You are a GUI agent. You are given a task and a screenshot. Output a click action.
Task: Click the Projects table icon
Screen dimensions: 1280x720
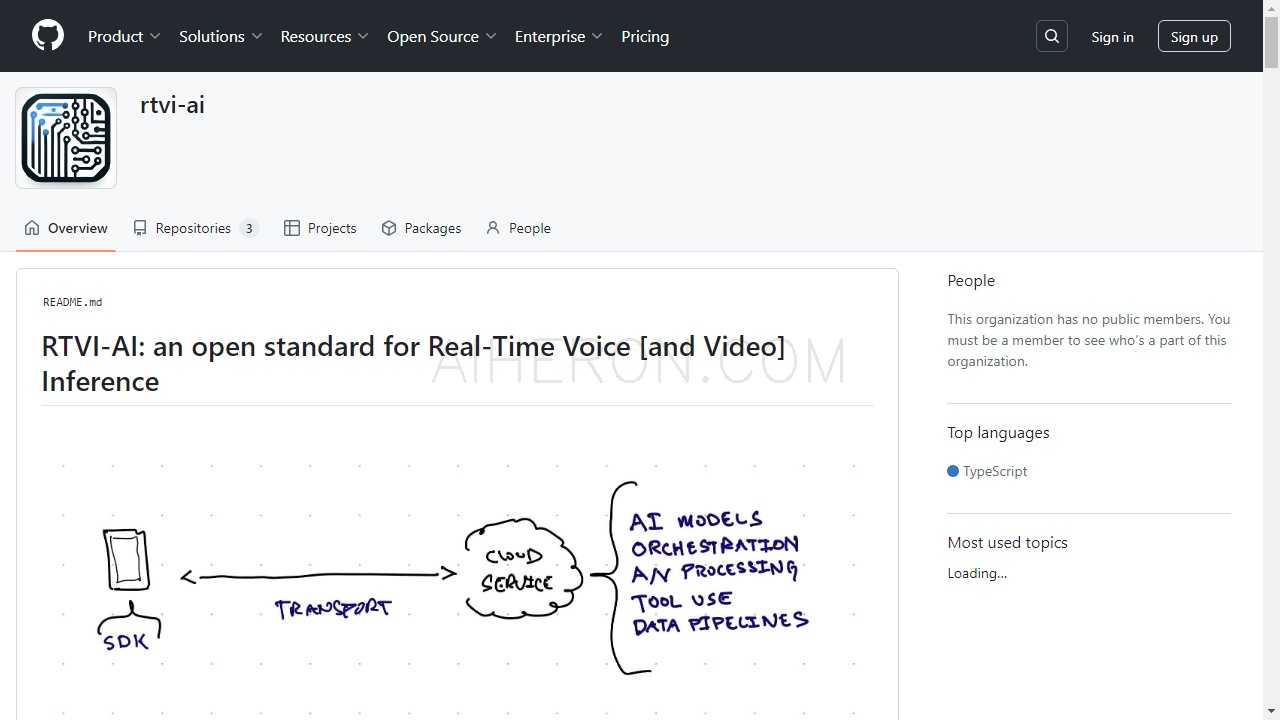(x=292, y=228)
